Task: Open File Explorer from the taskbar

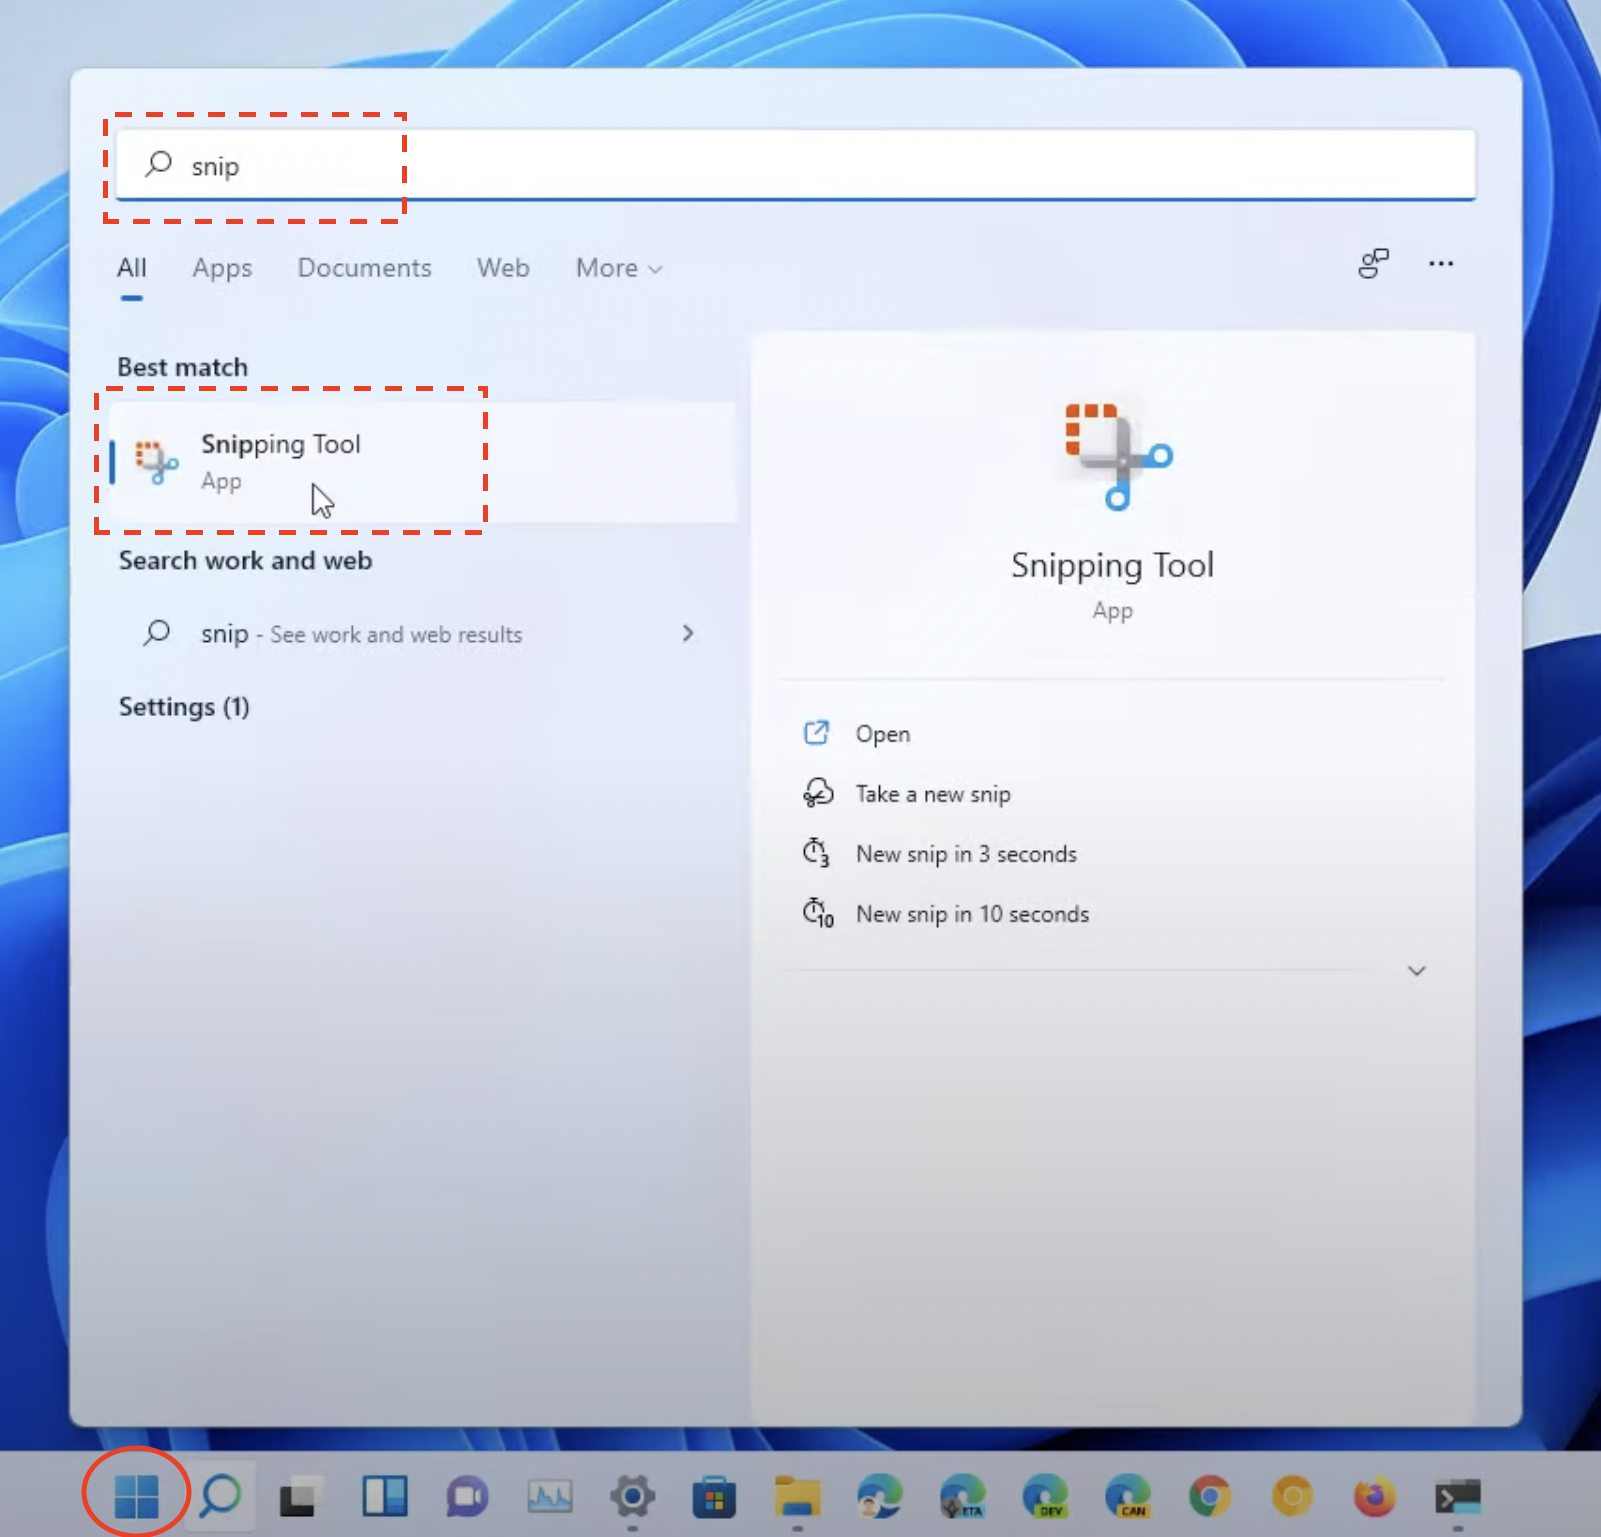Action: pos(798,1497)
